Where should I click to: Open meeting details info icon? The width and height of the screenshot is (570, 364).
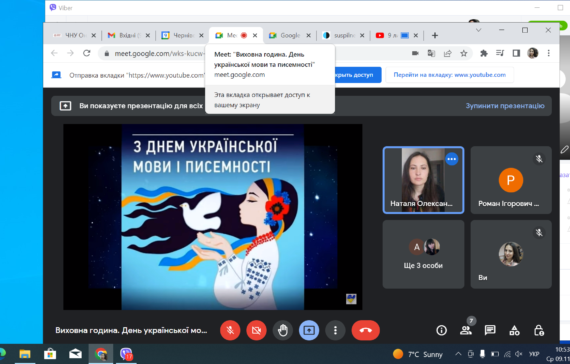click(x=441, y=330)
